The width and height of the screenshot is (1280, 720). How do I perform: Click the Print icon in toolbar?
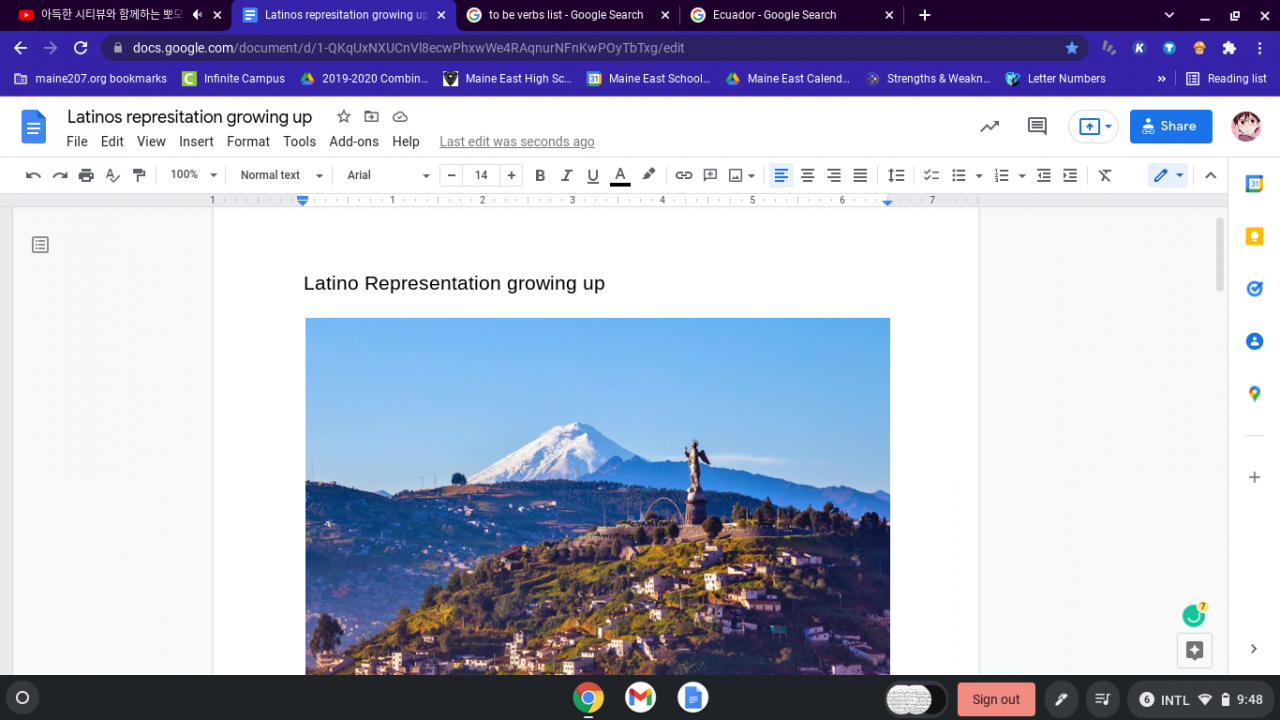[86, 175]
